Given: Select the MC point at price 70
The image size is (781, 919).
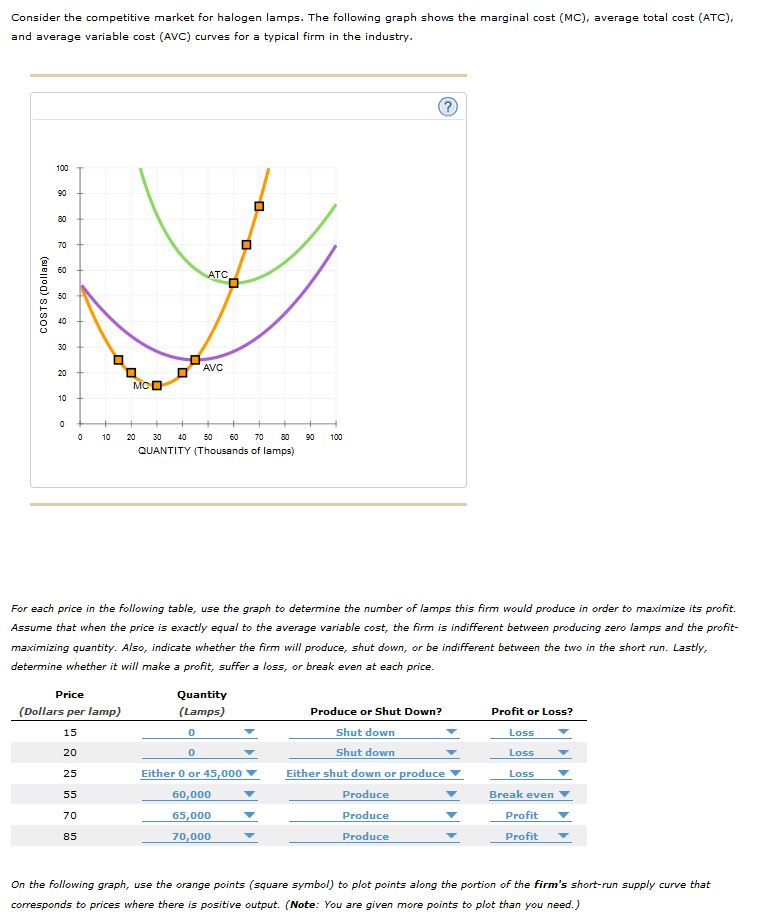Looking at the screenshot, I should coord(247,244).
